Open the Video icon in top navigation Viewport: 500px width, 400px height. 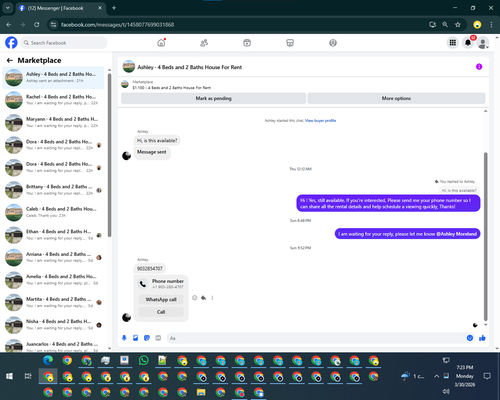point(247,43)
